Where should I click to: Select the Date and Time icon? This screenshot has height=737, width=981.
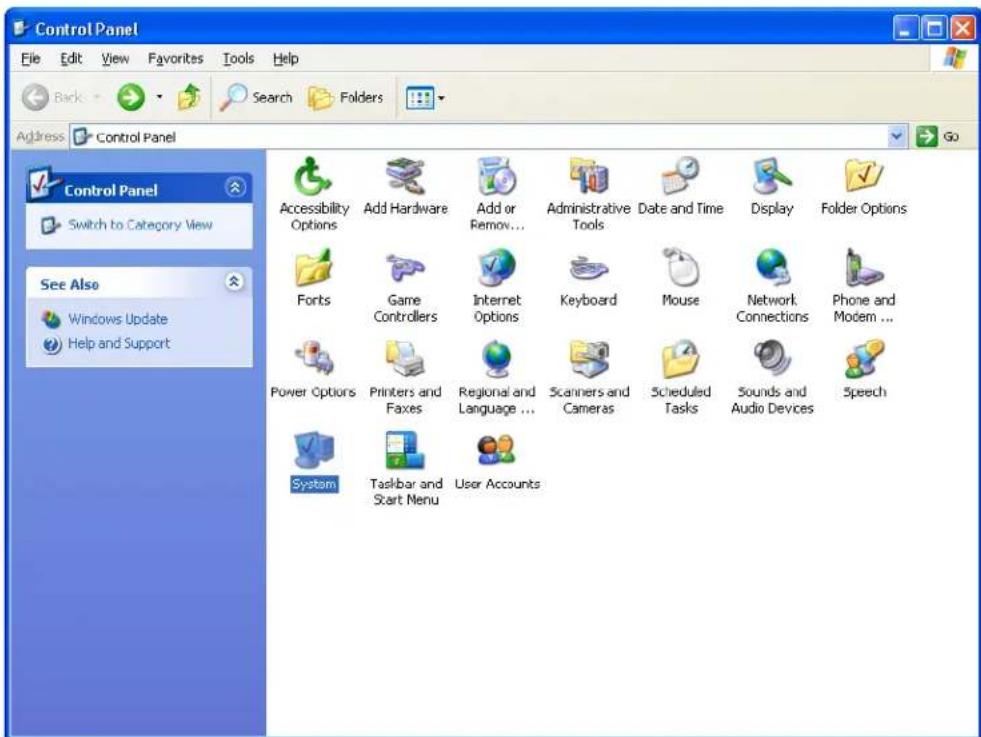pyautogui.click(x=680, y=176)
